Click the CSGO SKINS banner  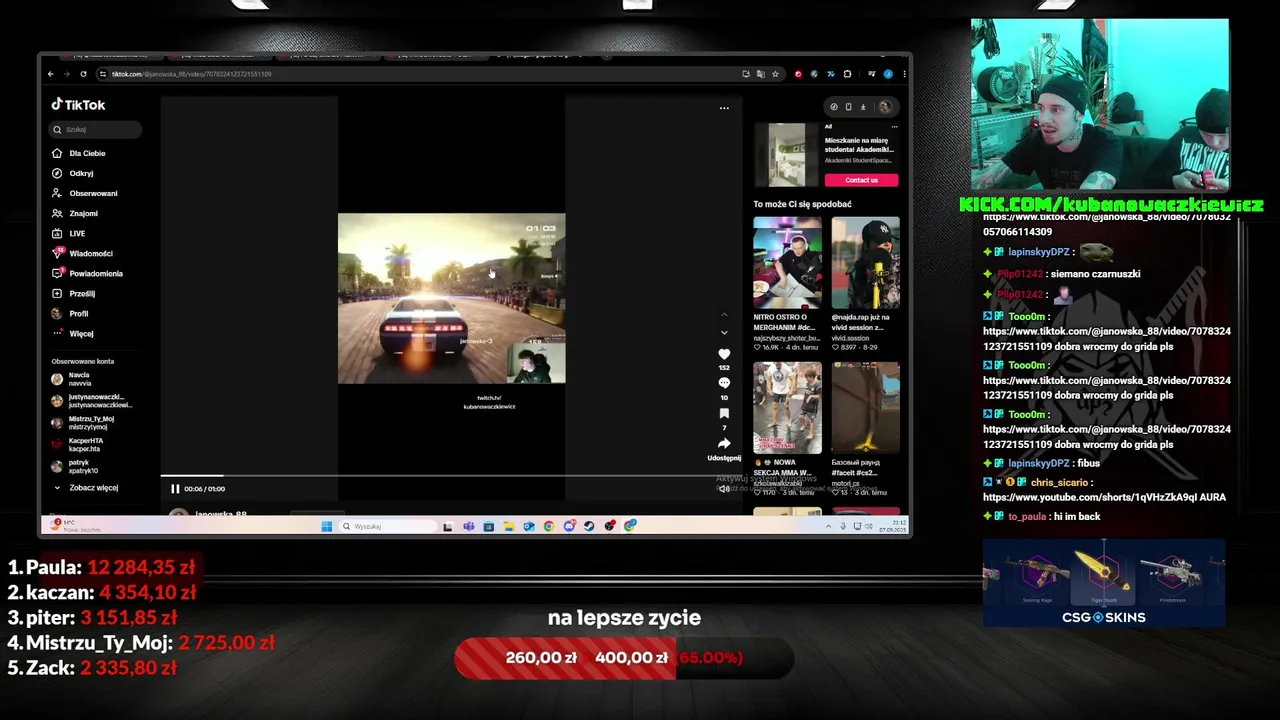pos(1104,583)
